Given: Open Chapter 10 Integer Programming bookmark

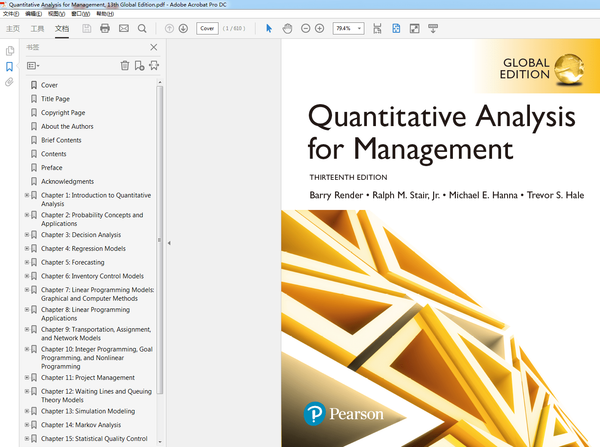Looking at the screenshot, I should click(97, 358).
